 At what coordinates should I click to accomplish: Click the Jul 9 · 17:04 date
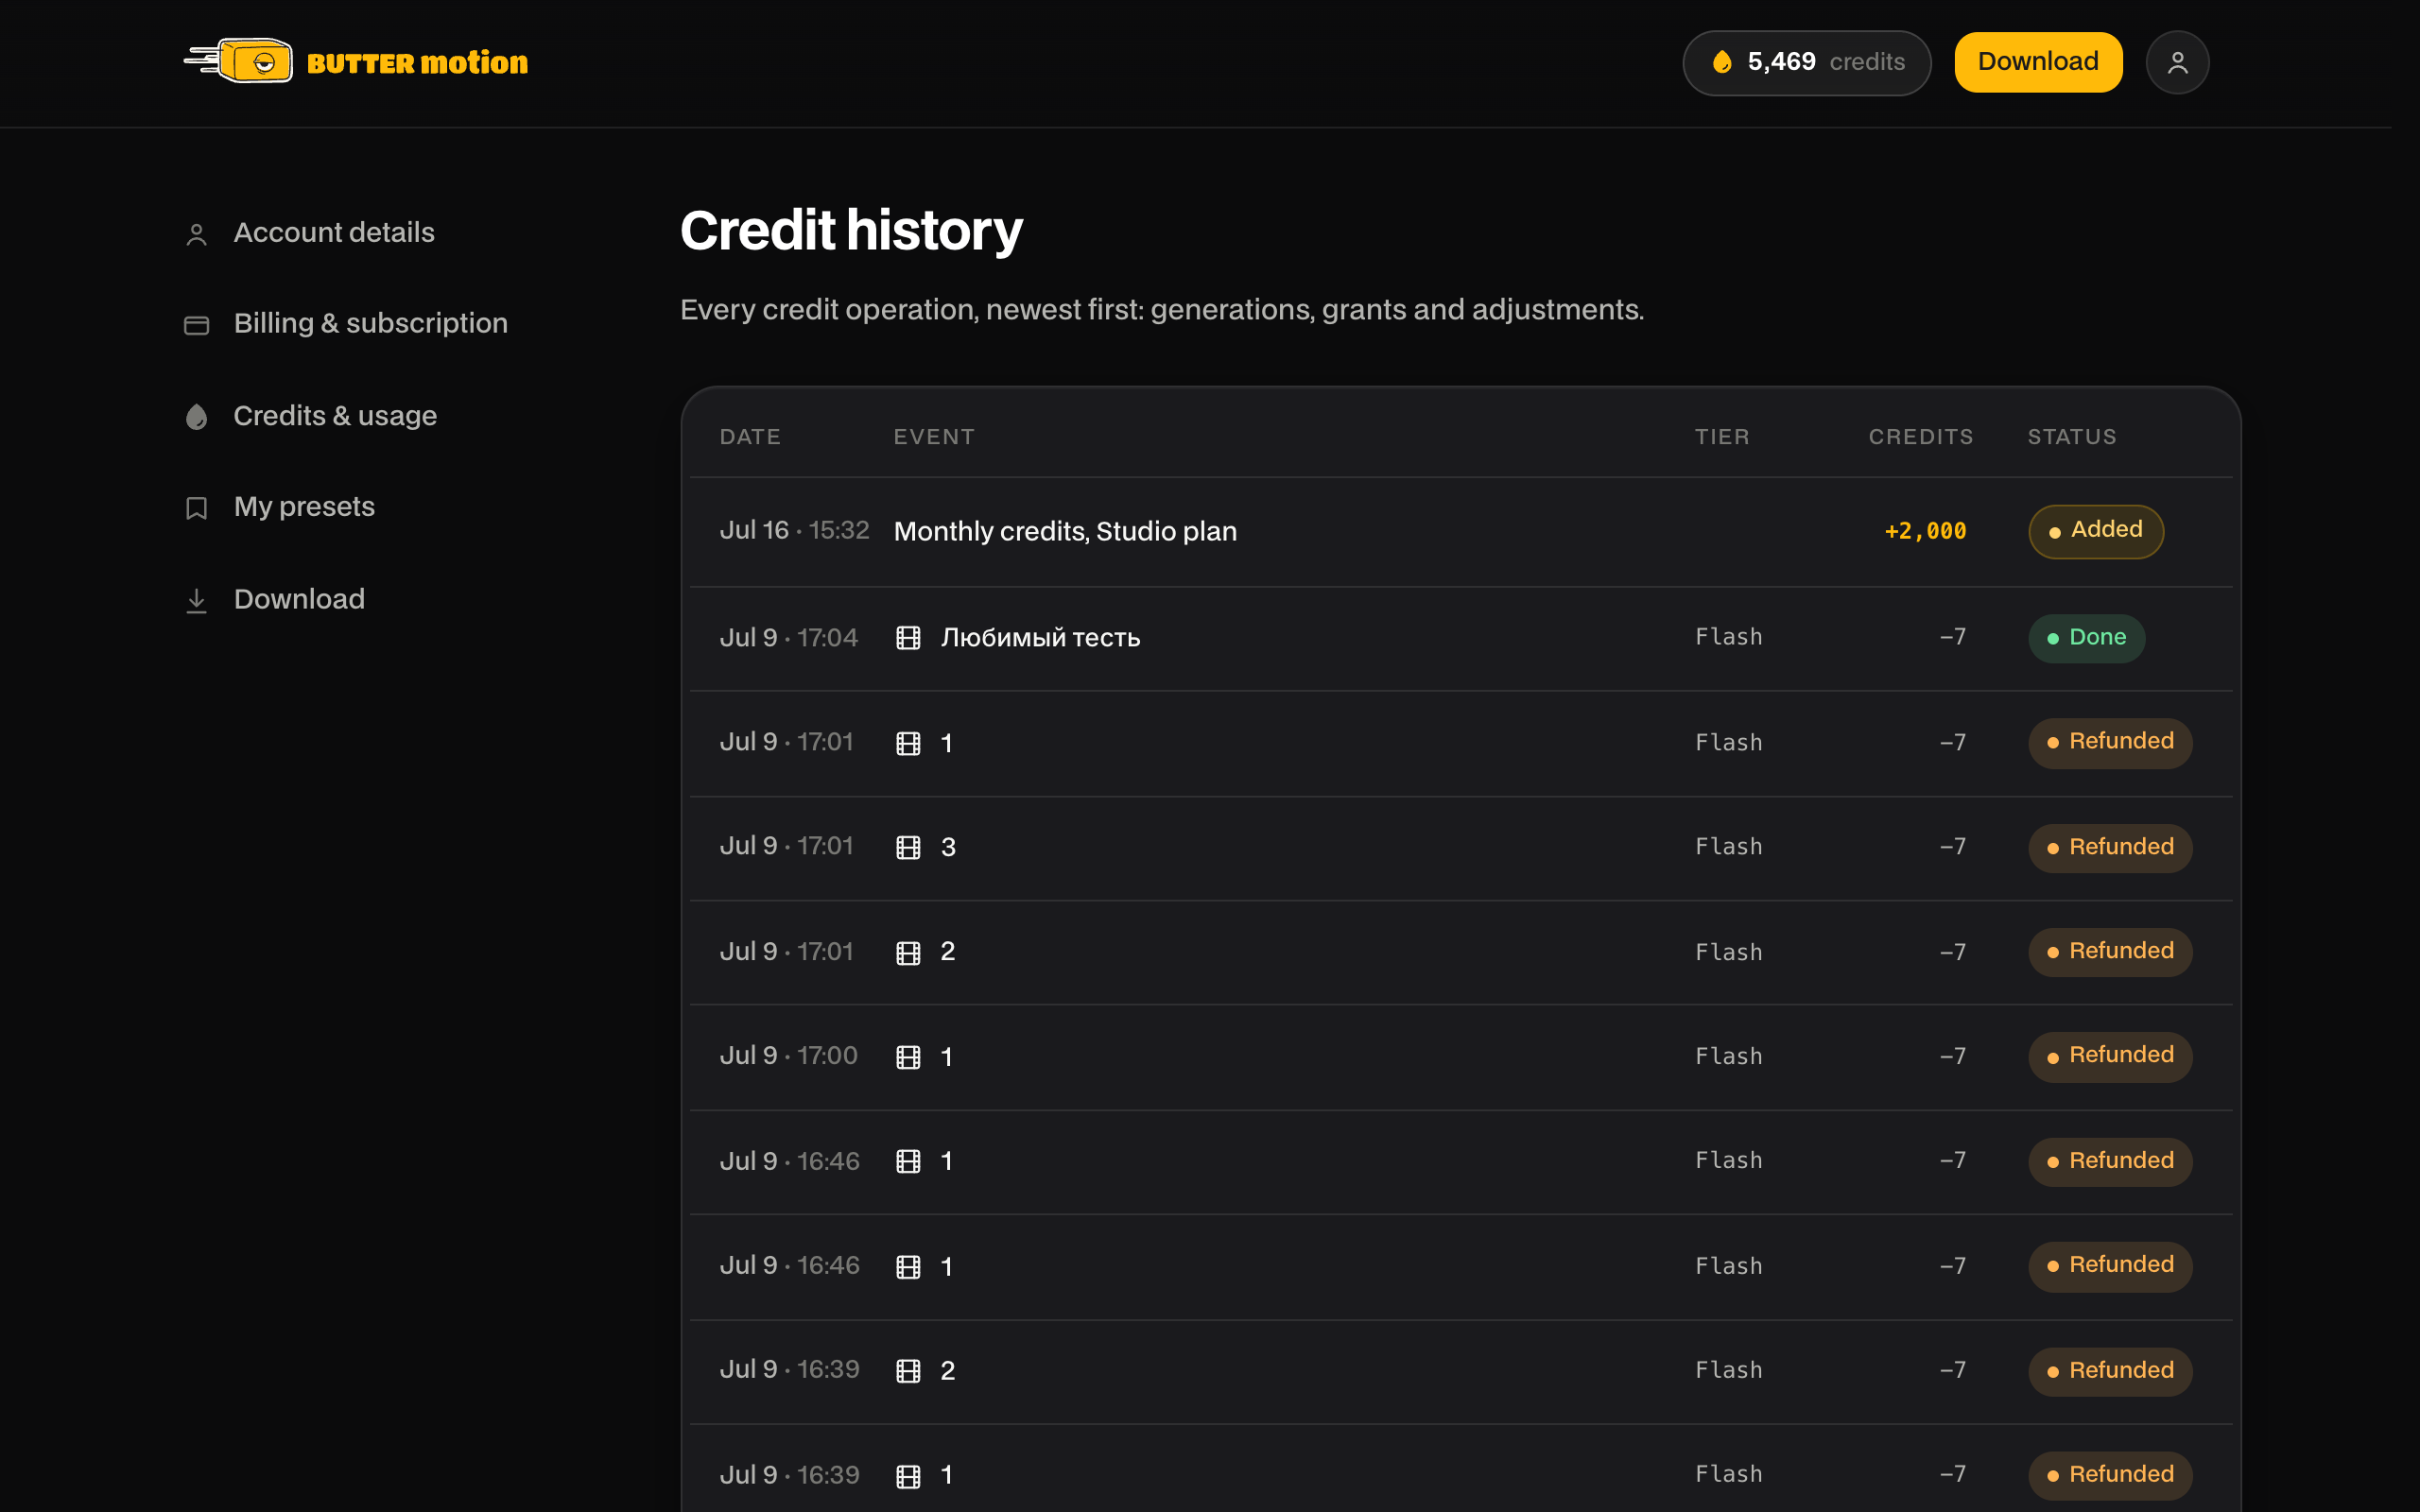pos(789,638)
